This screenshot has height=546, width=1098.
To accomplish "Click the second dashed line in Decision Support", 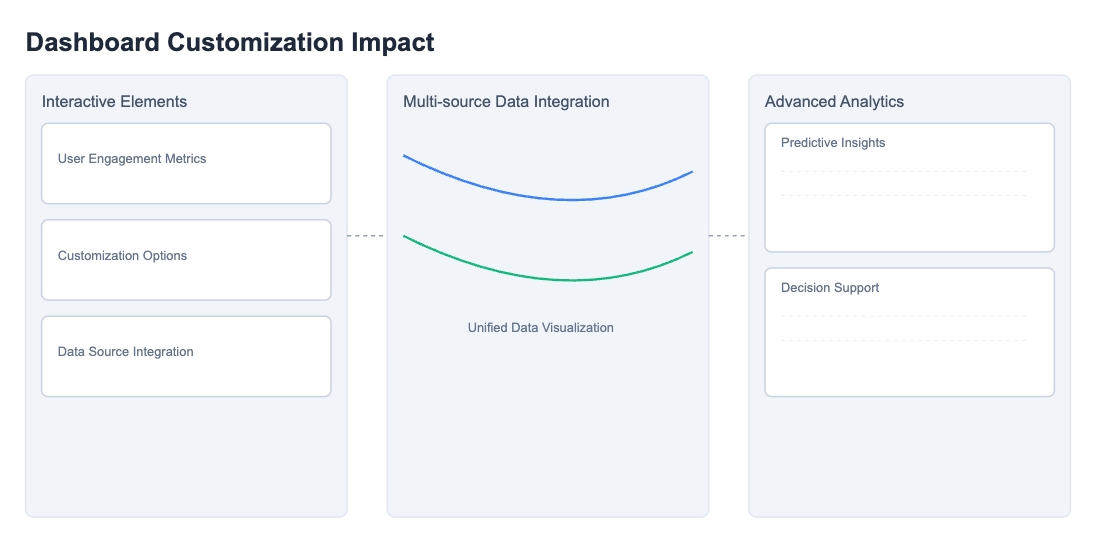I will [x=903, y=341].
